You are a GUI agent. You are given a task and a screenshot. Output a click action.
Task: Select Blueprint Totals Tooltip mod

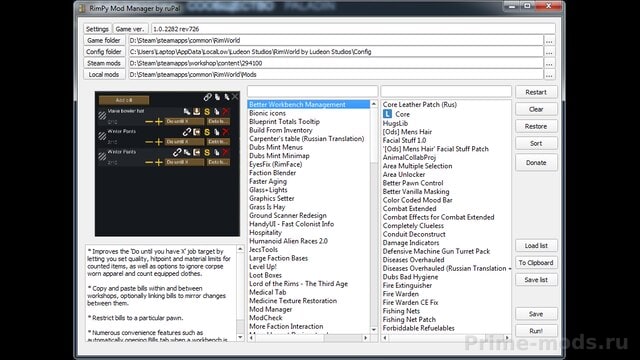[284, 122]
